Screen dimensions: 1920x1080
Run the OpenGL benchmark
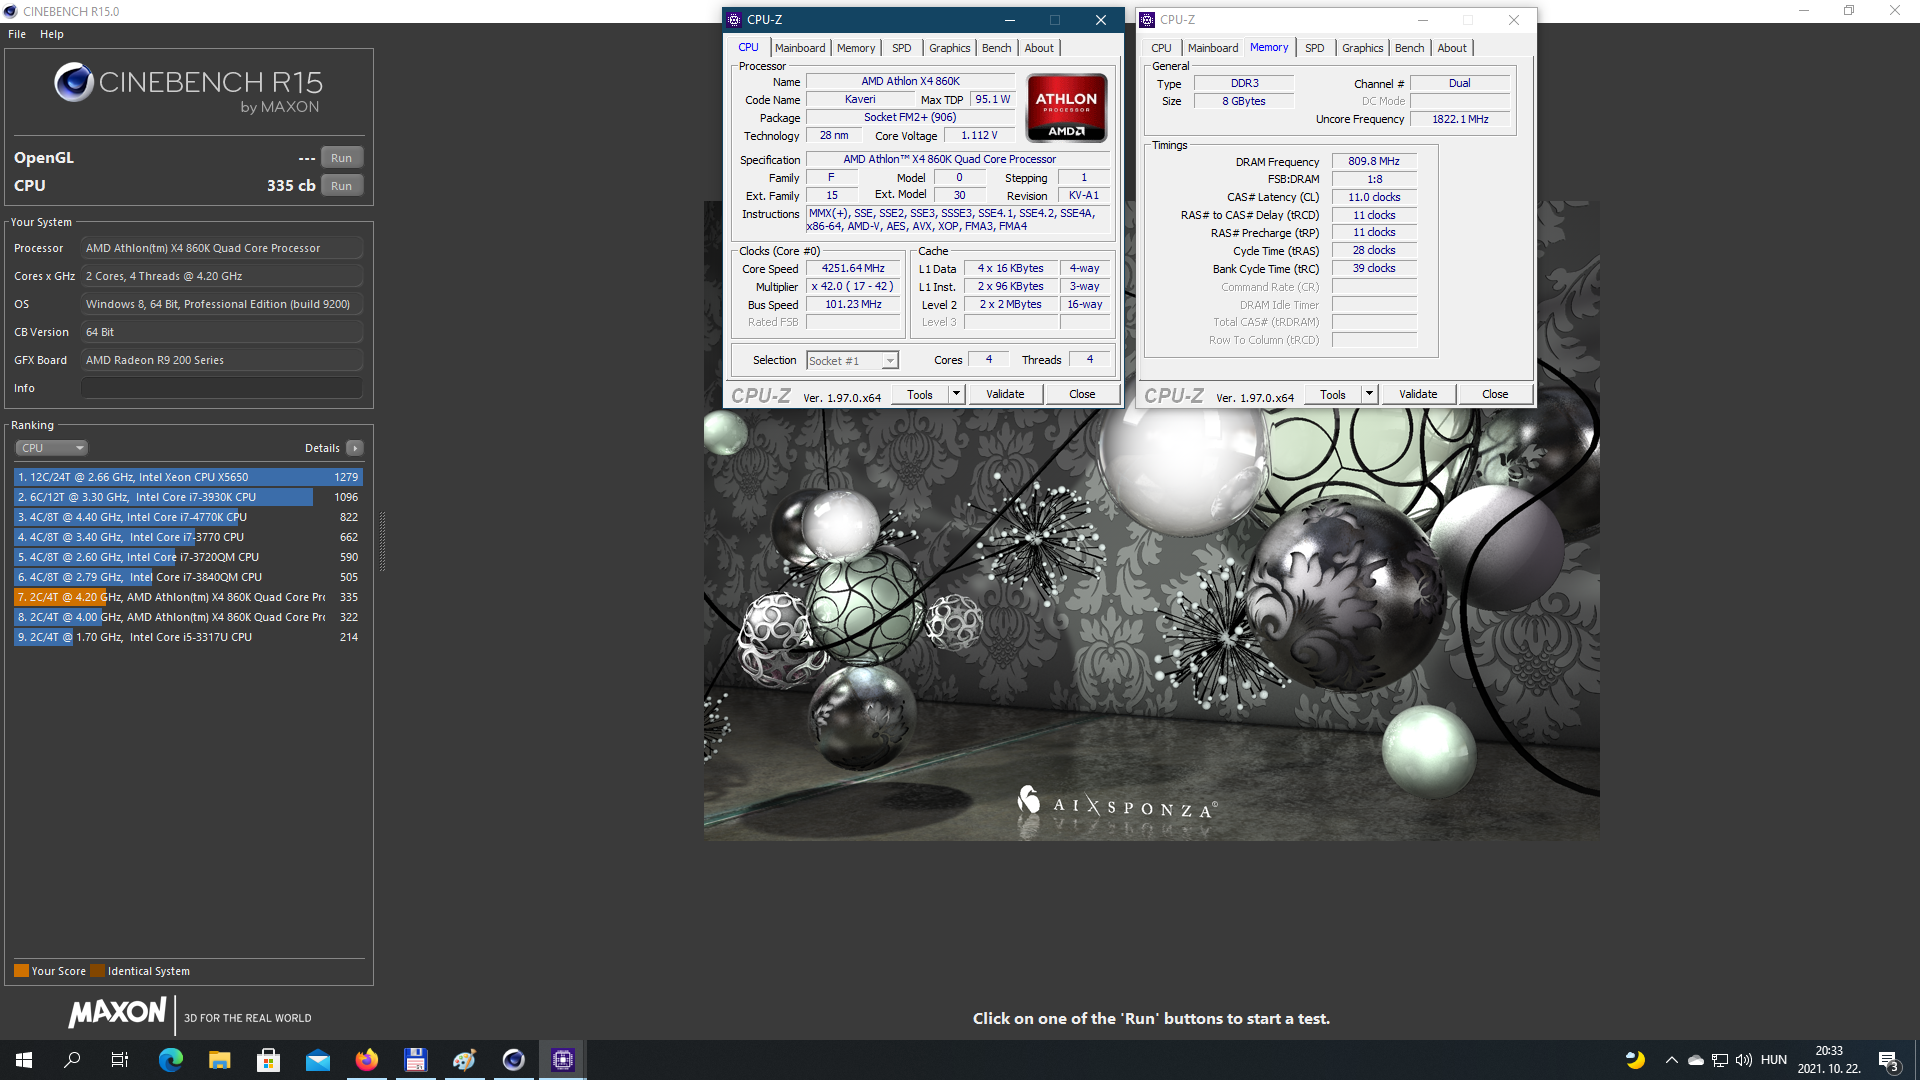(x=342, y=158)
